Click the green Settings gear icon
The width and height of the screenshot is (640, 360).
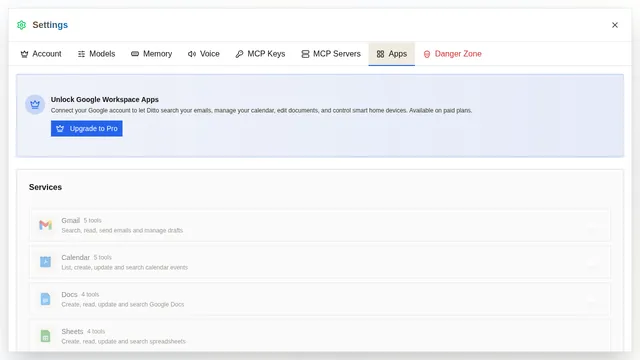[x=22, y=25]
